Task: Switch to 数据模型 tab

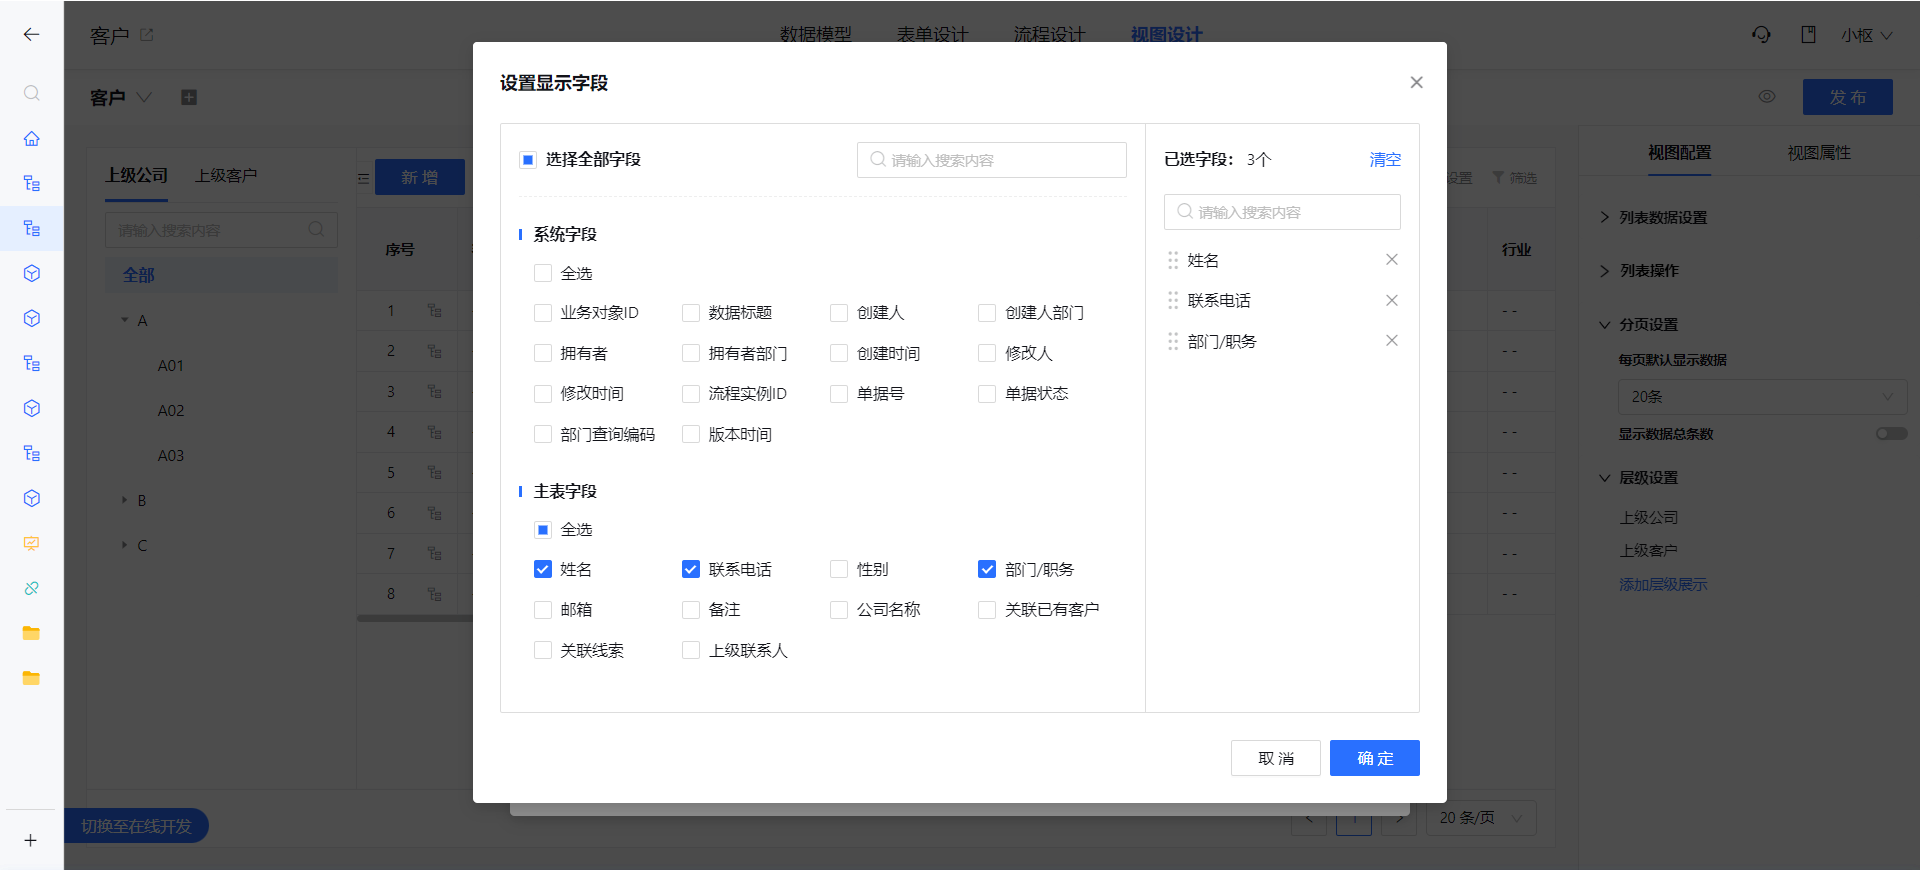Action: pos(815,34)
